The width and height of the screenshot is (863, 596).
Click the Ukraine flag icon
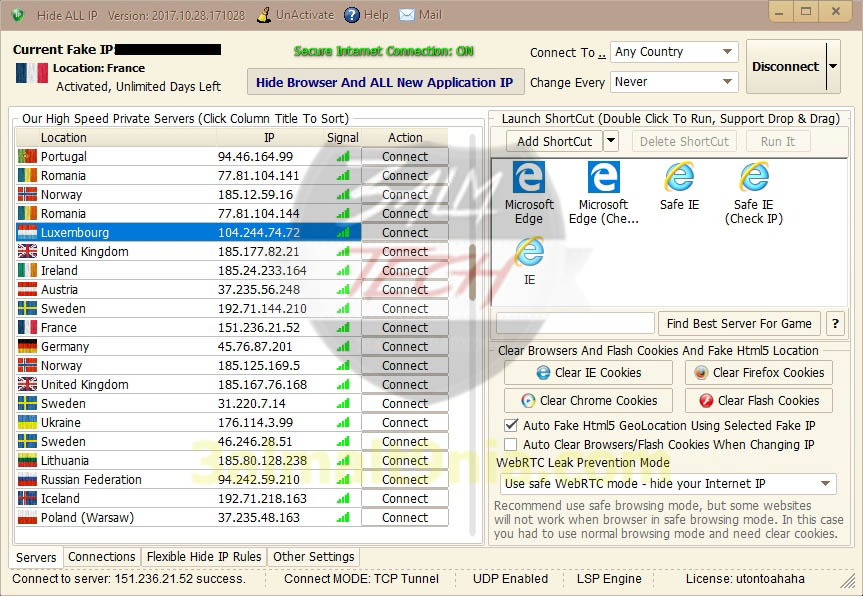click(27, 422)
